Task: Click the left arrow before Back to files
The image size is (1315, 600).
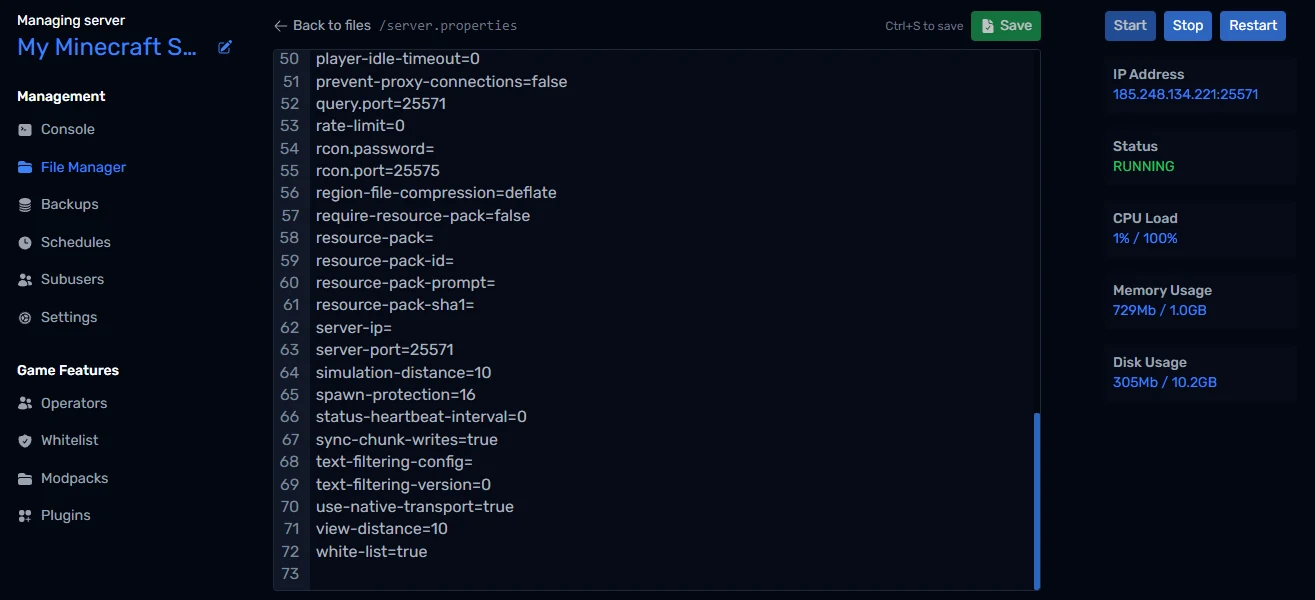Action: [x=280, y=26]
